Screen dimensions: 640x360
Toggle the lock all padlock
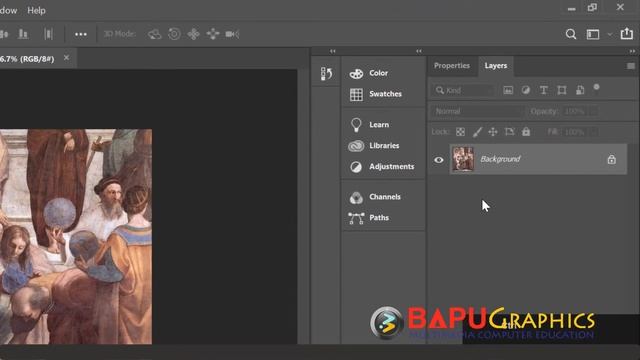[526, 131]
